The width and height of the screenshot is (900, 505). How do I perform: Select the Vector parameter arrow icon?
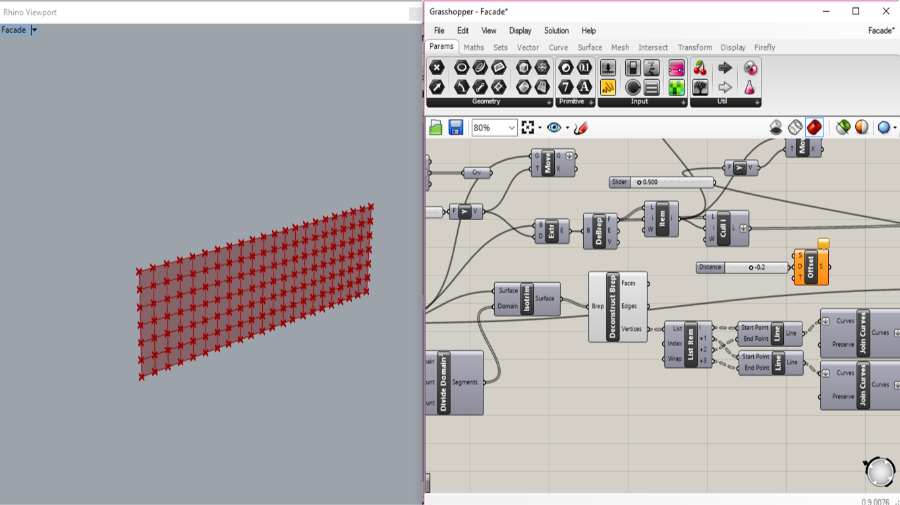(437, 87)
